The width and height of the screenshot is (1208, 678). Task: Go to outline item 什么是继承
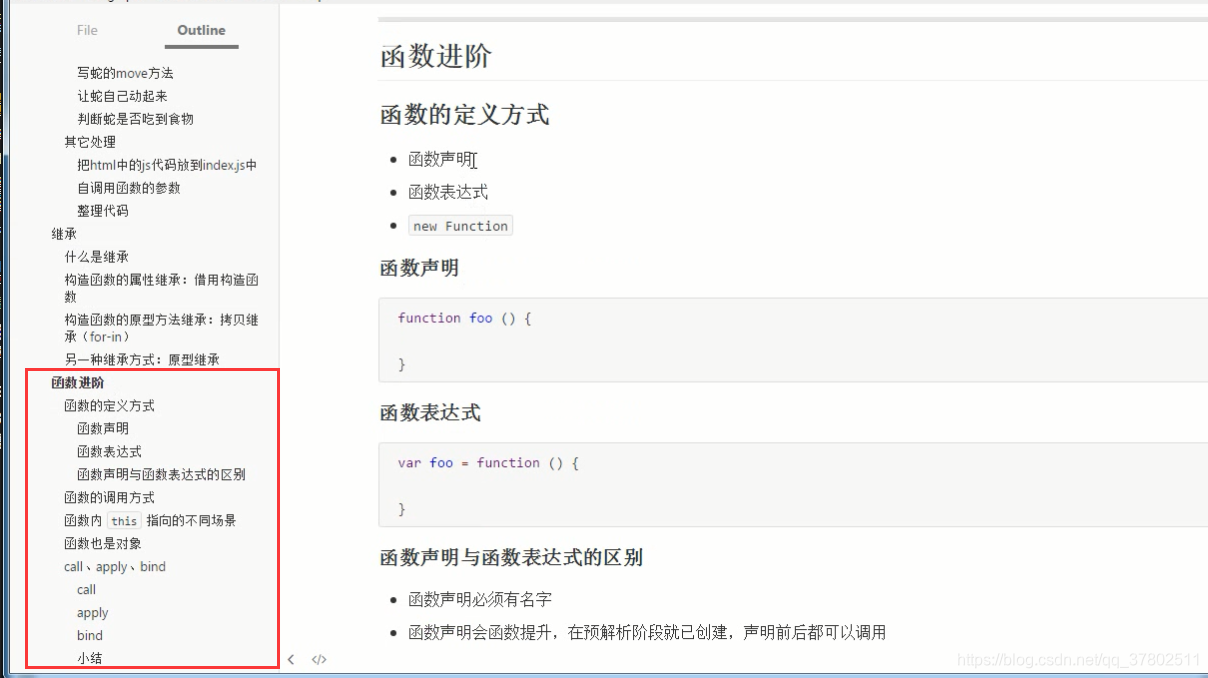coord(96,257)
